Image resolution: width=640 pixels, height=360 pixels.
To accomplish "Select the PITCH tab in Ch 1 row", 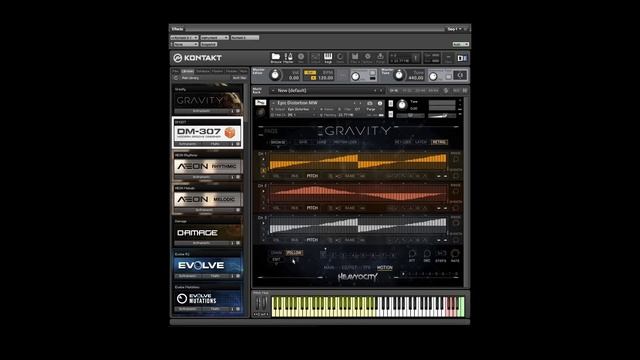I will pyautogui.click(x=312, y=176).
